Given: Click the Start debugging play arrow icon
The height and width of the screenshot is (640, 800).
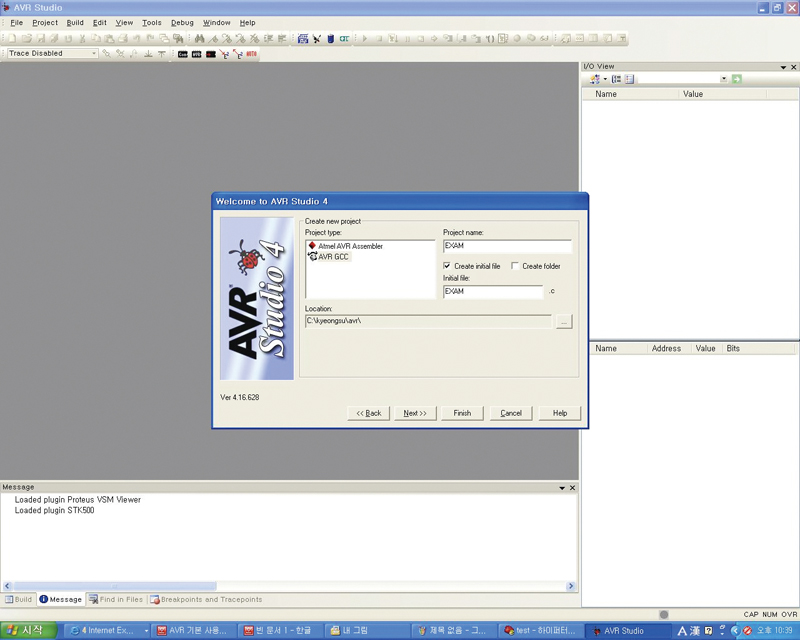Looking at the screenshot, I should click(x=365, y=38).
